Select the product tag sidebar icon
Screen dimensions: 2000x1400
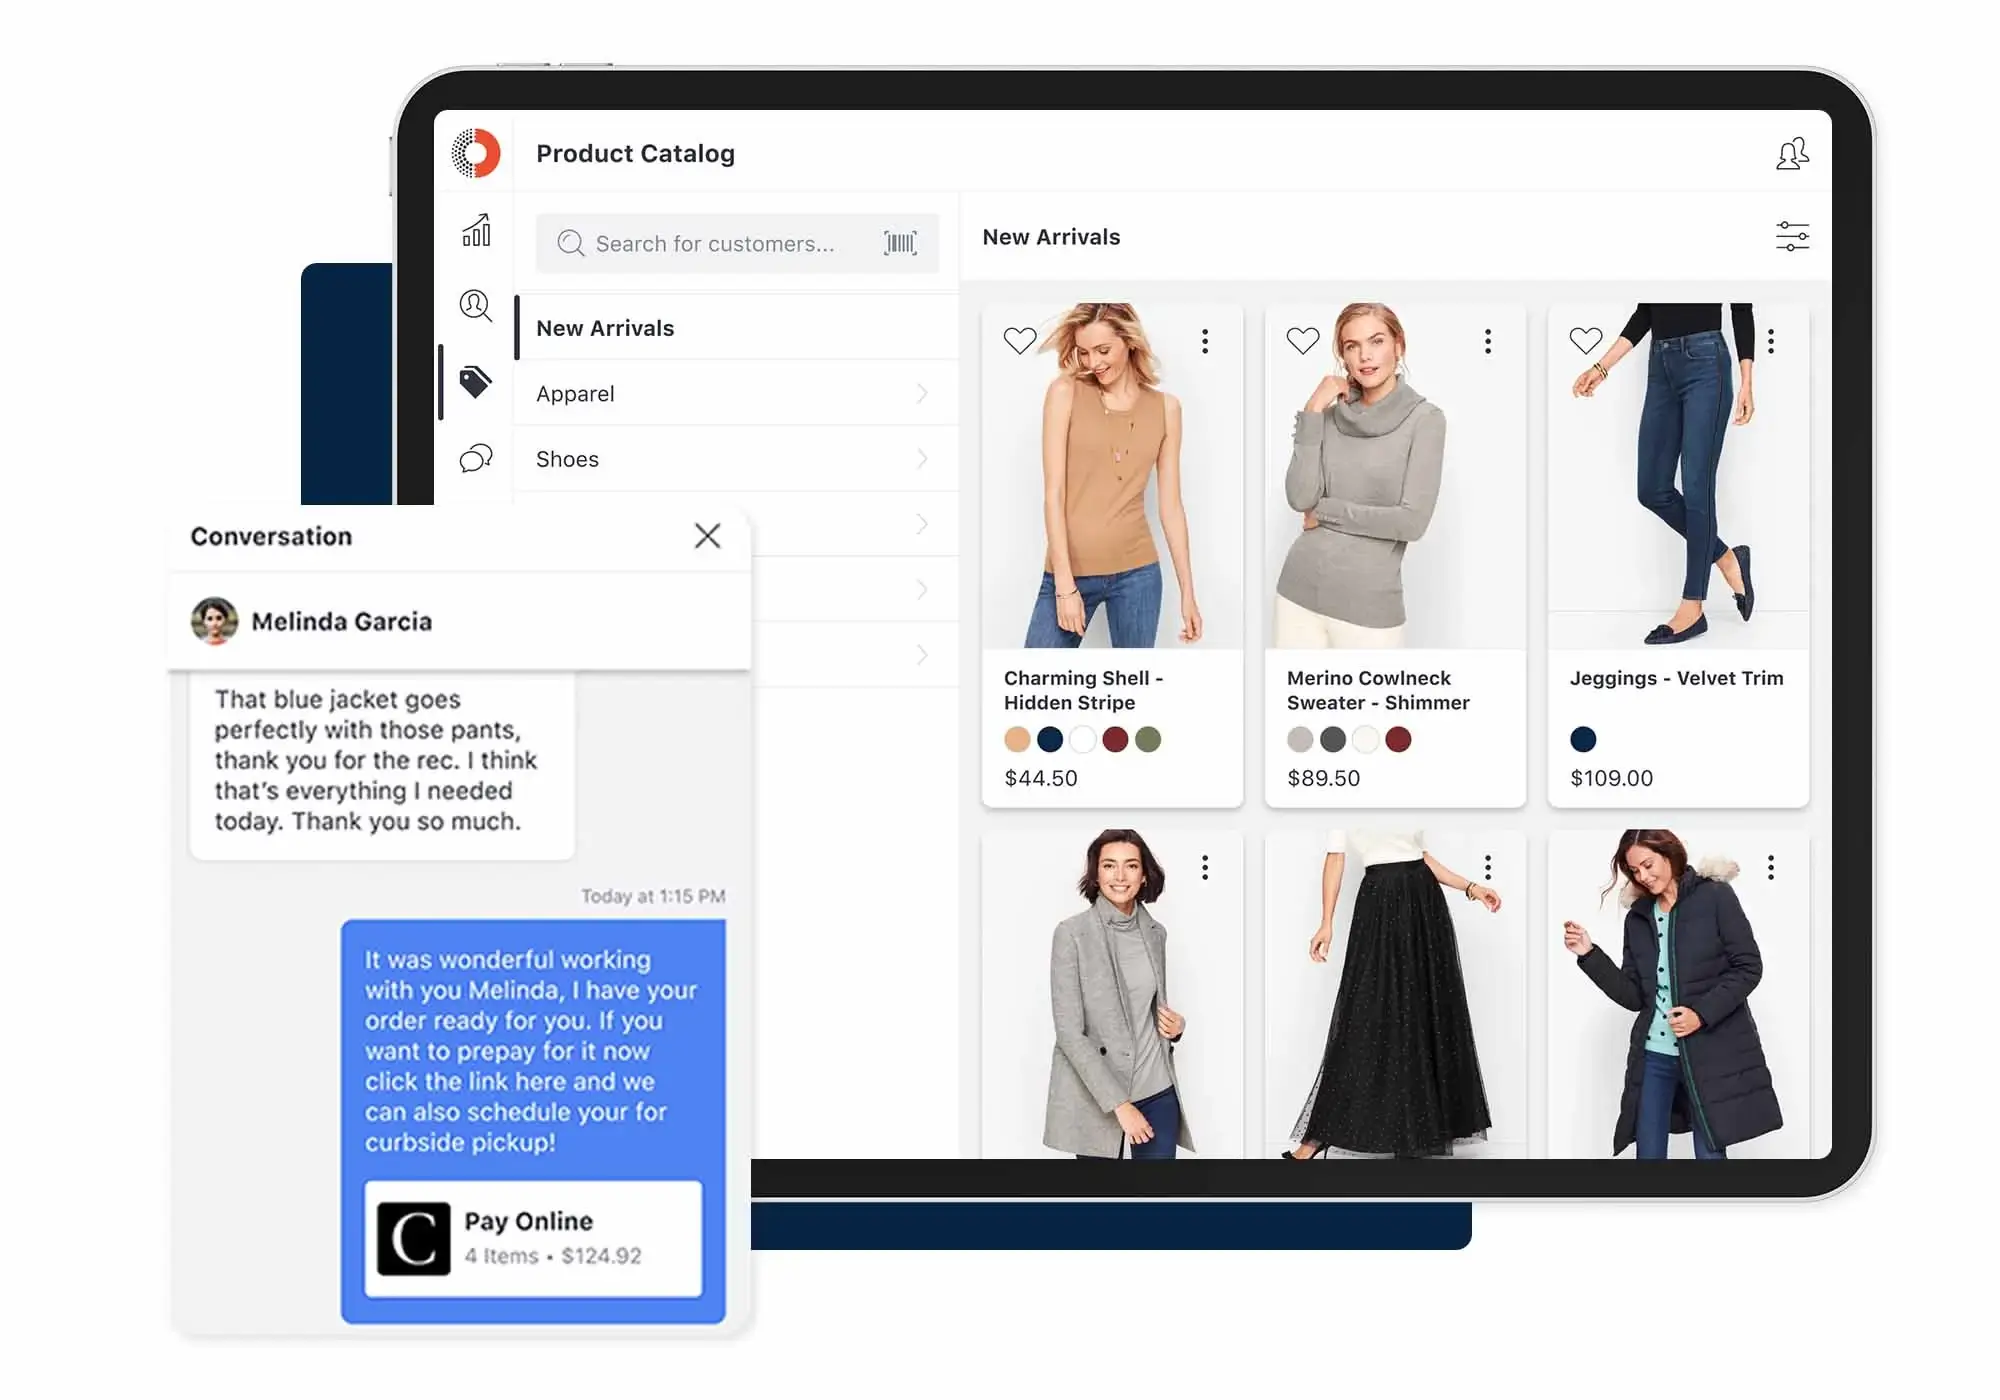point(476,382)
